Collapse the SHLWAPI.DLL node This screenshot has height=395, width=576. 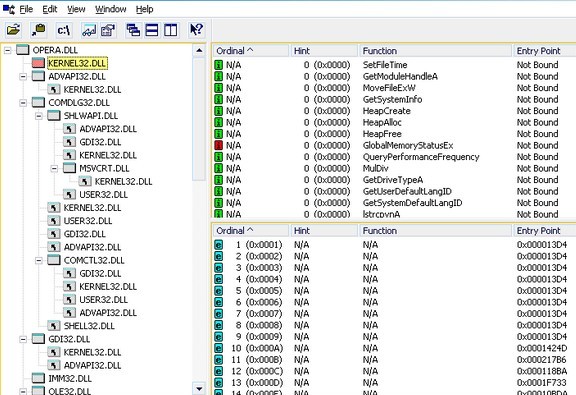point(39,116)
